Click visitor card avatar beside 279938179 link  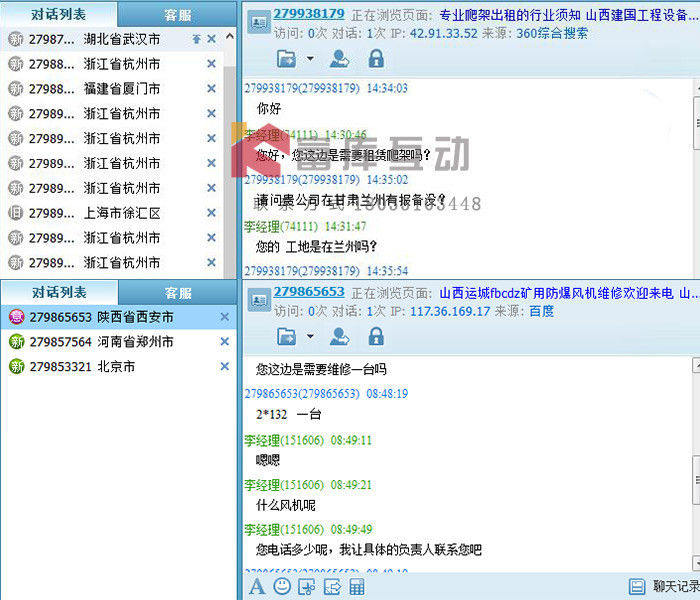click(259, 22)
